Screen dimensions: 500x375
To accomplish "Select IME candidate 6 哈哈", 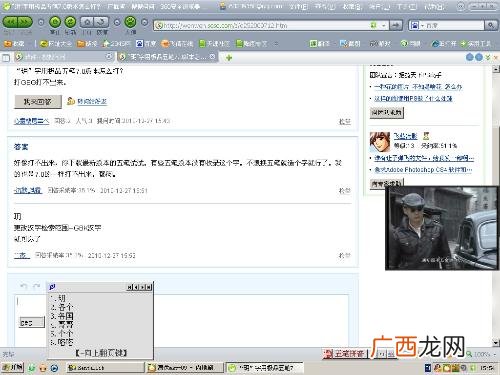I will pos(62,342).
